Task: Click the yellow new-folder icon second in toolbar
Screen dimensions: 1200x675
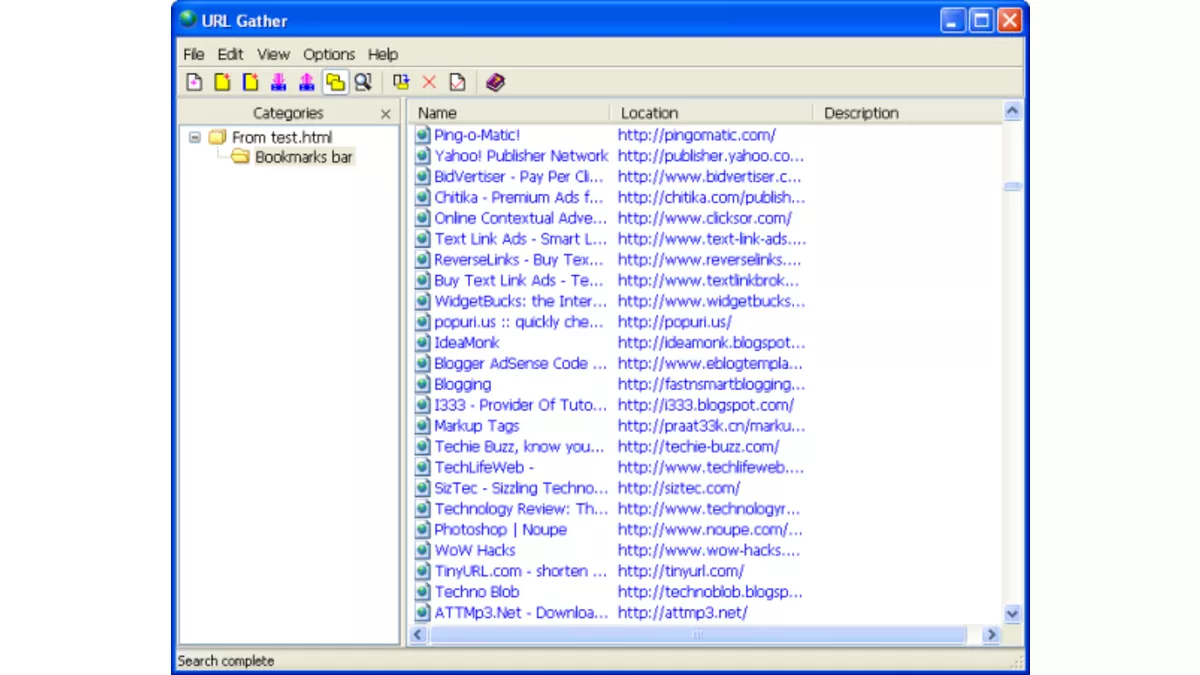Action: [x=223, y=83]
